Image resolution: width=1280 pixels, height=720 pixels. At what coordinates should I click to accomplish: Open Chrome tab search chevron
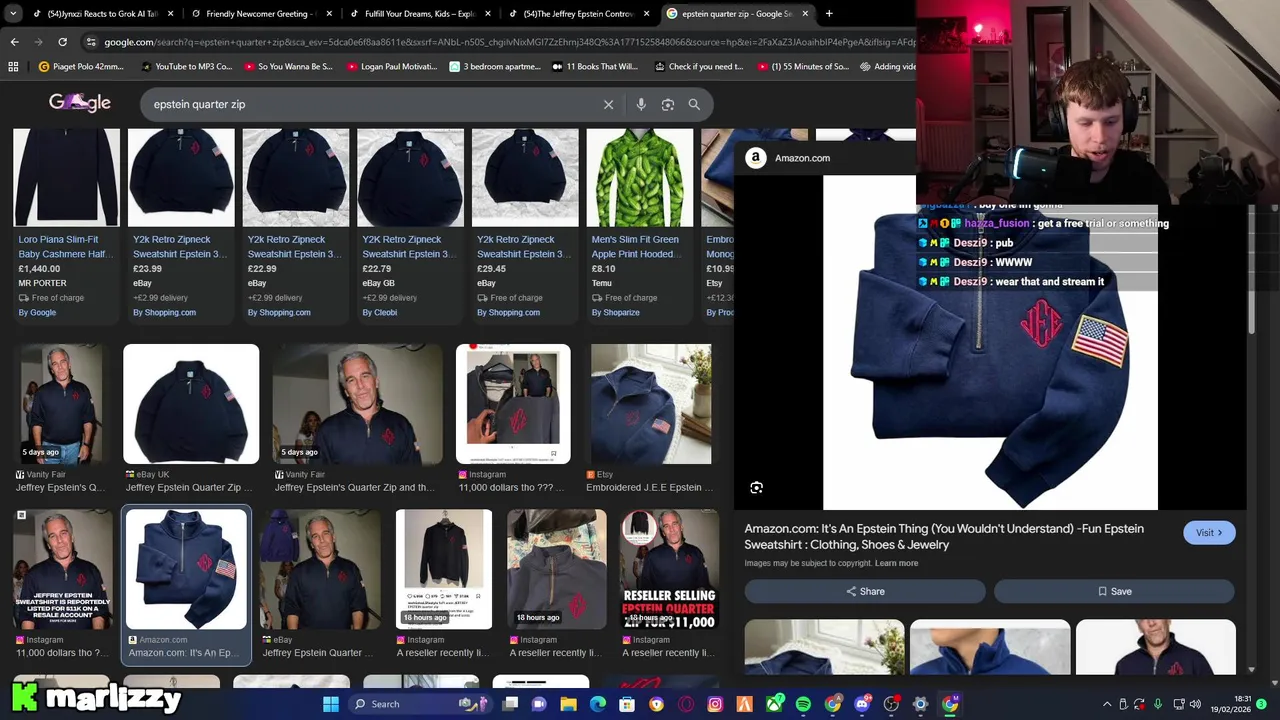coord(14,14)
